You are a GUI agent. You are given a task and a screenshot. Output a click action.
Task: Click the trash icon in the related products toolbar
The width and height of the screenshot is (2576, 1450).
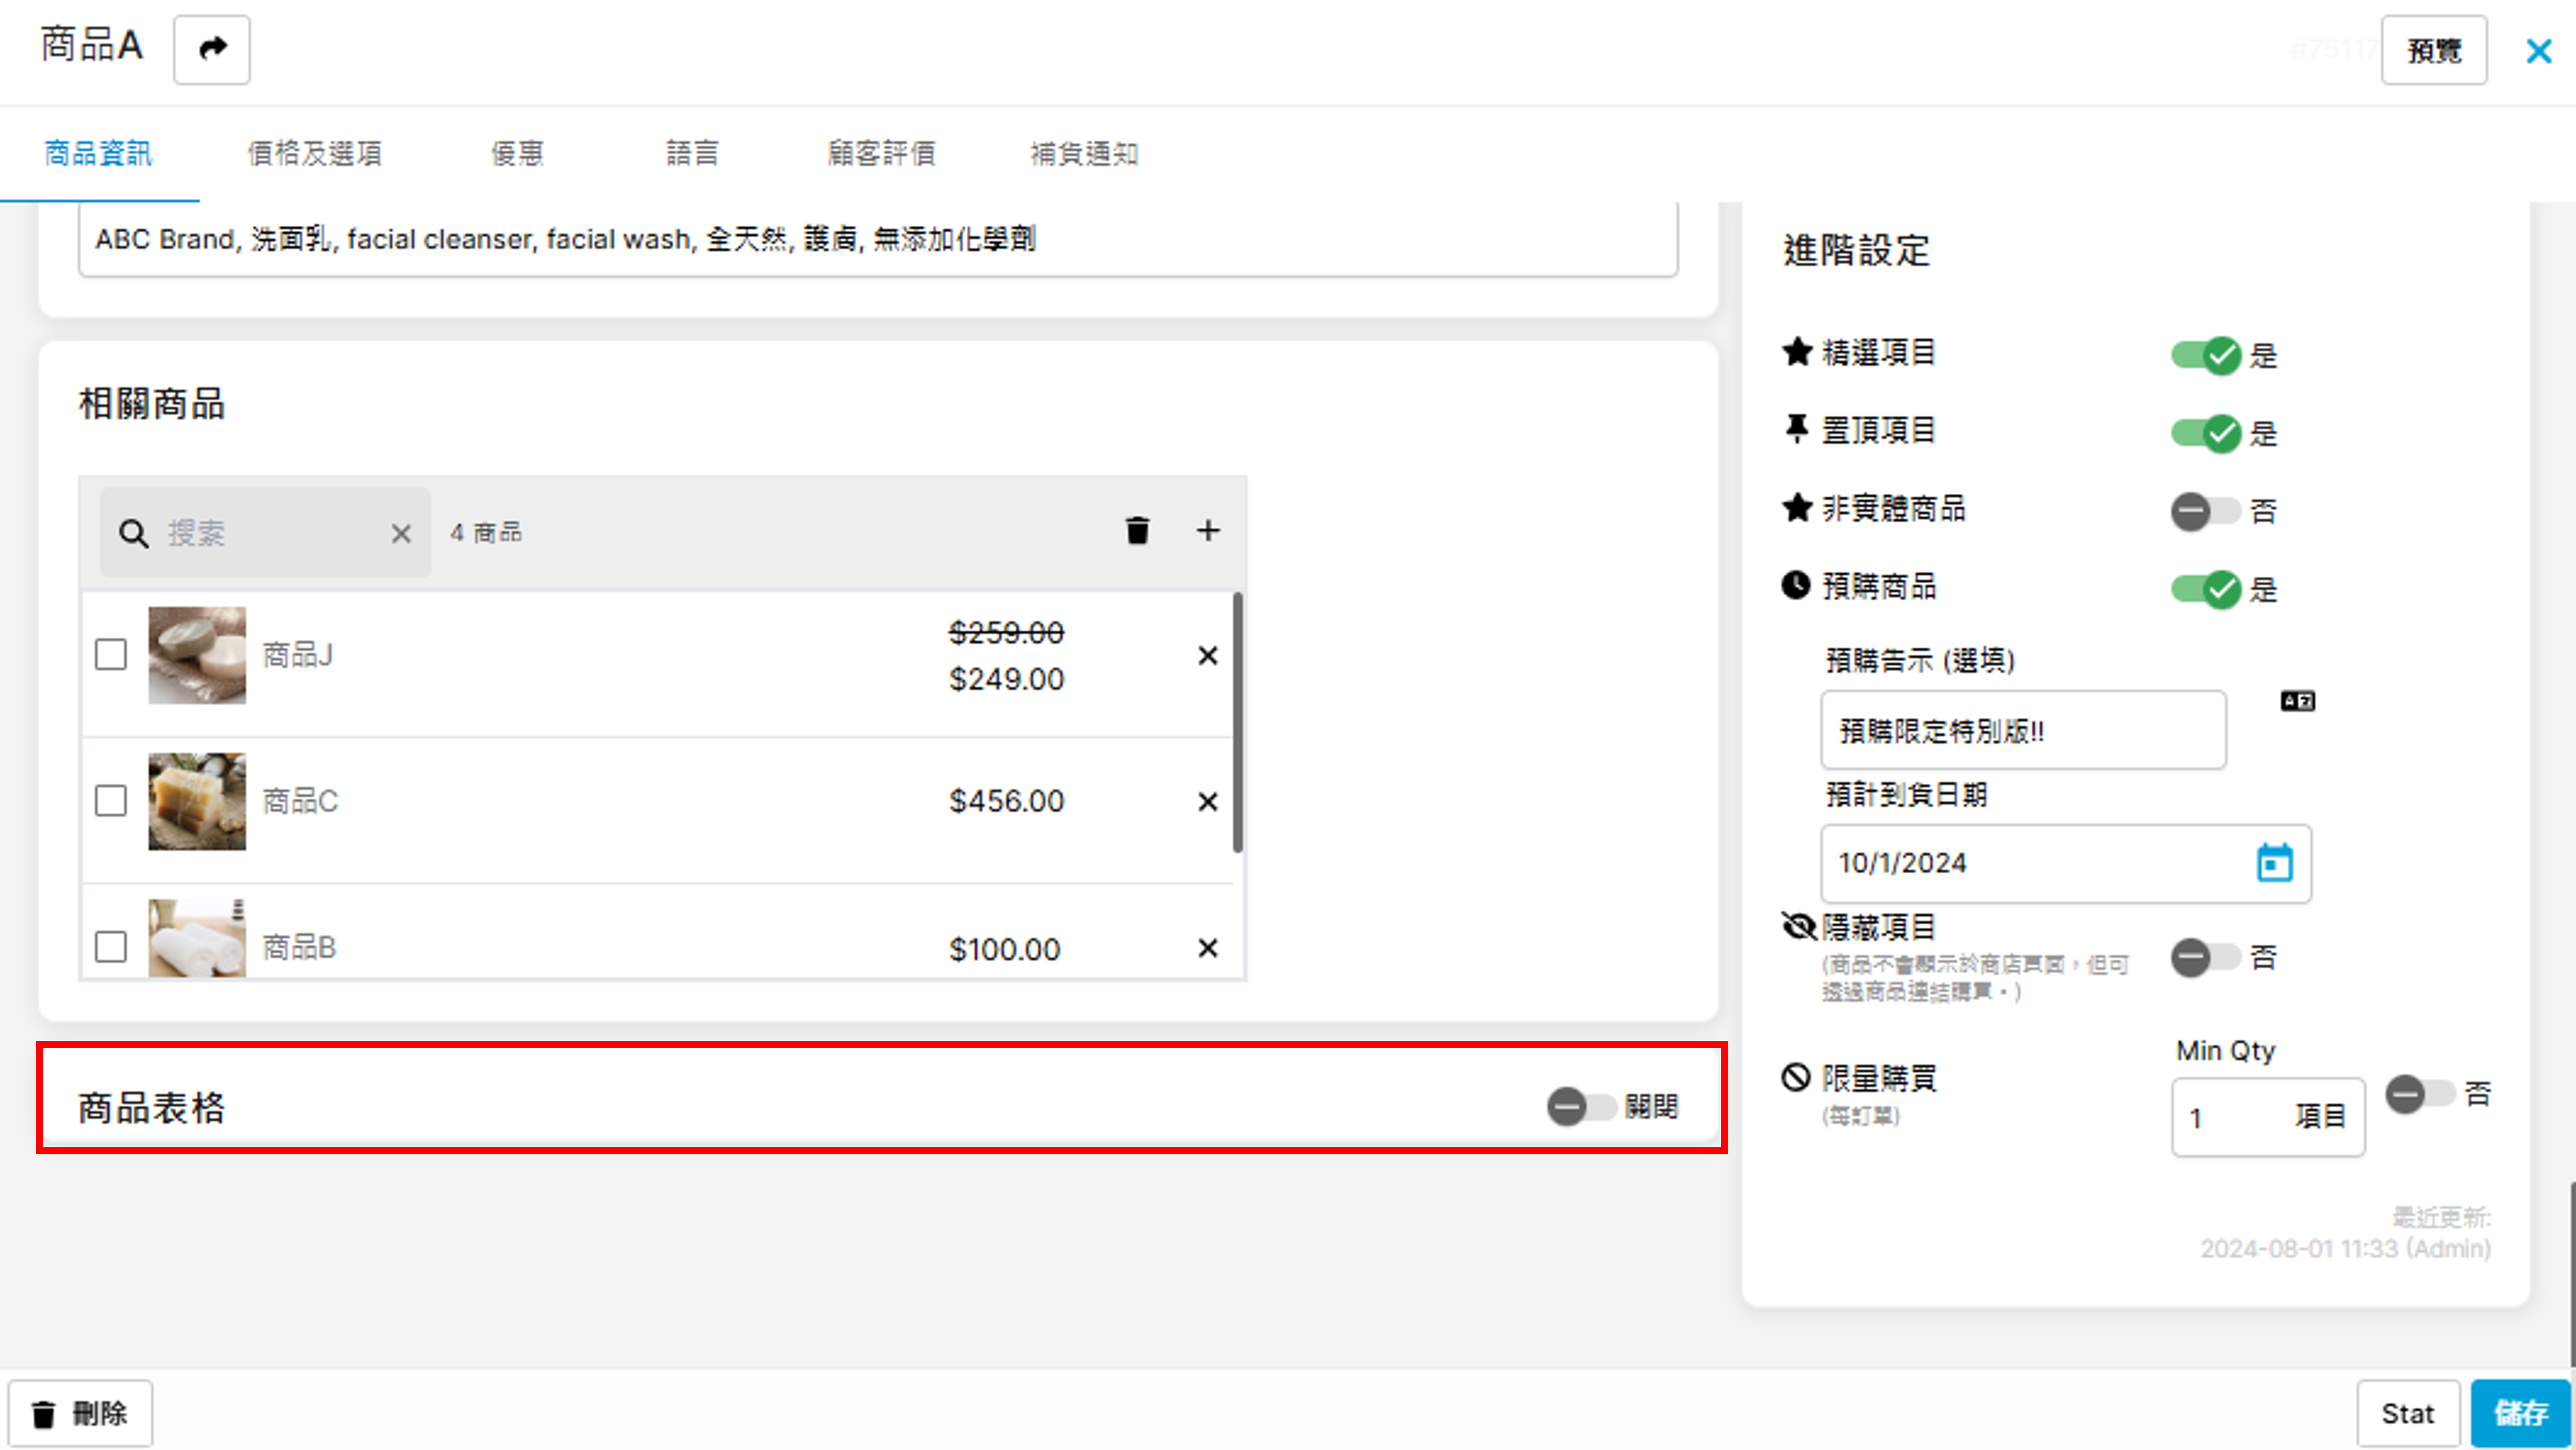(x=1137, y=531)
